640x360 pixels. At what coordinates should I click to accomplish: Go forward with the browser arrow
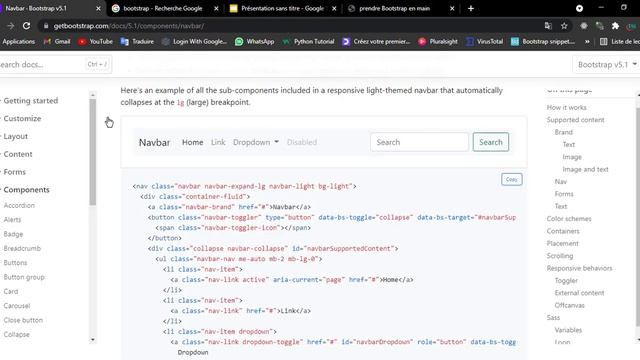(x=11, y=26)
